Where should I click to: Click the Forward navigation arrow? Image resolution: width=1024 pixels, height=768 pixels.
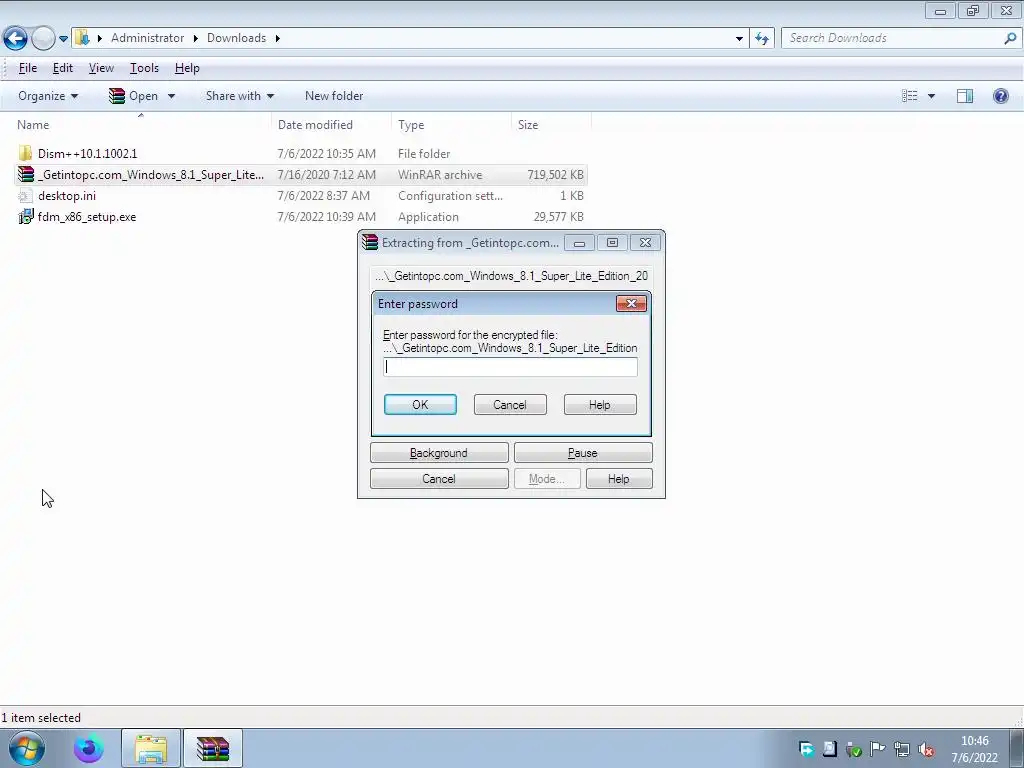coord(43,39)
